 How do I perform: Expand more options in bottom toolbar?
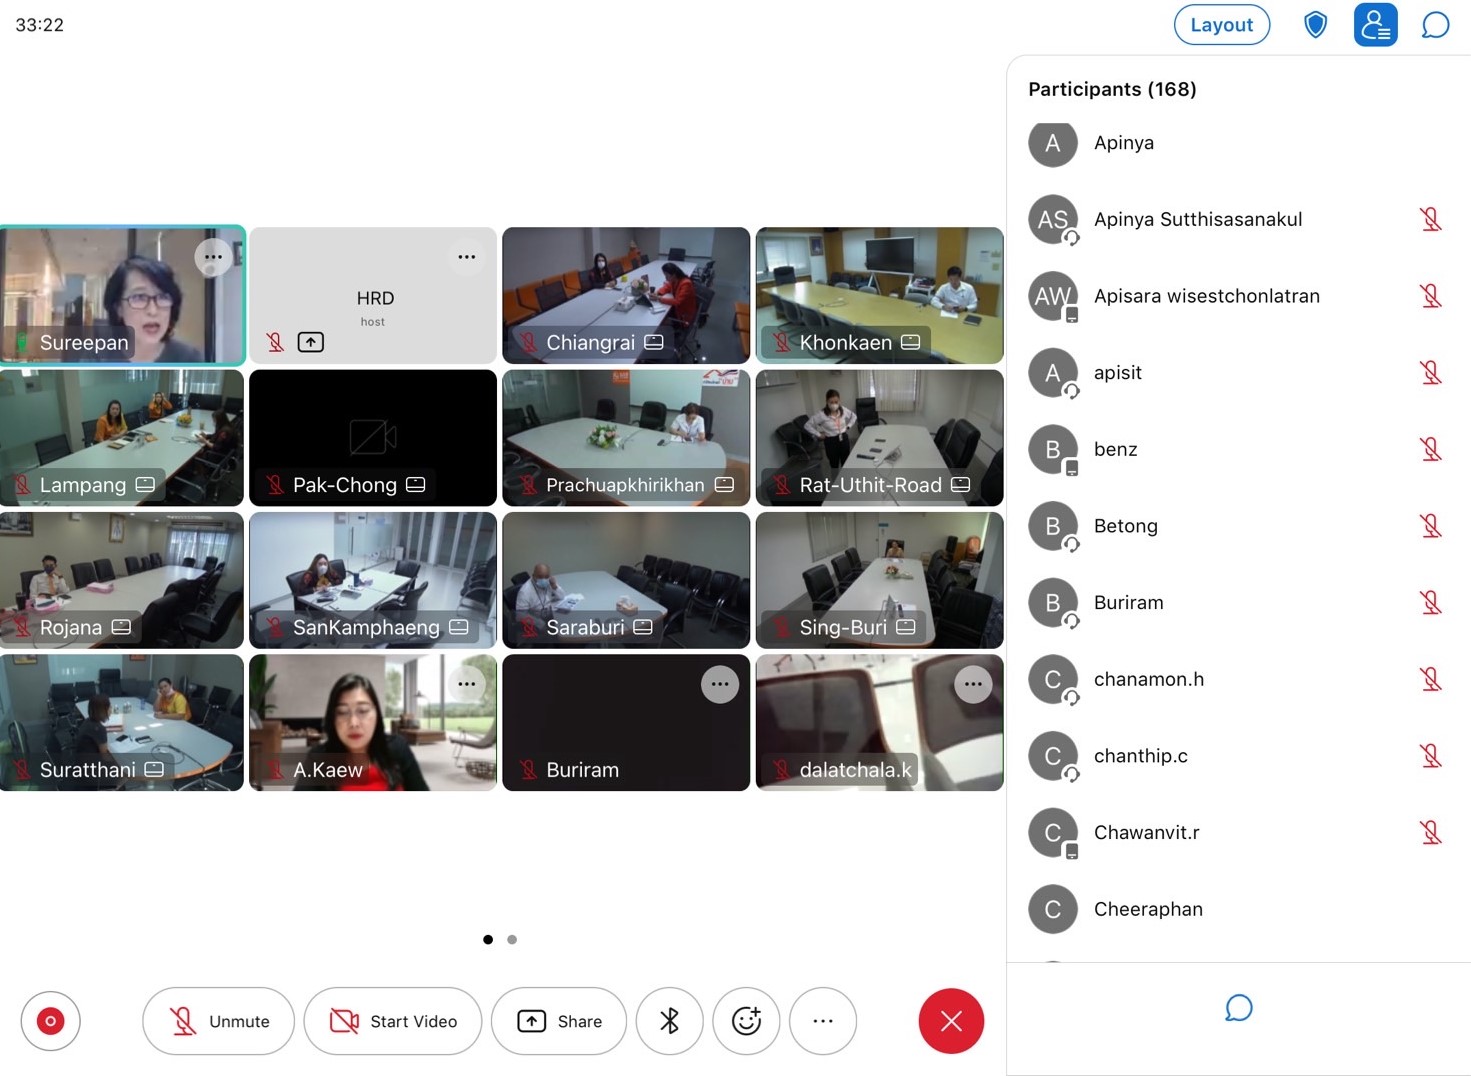tap(822, 1021)
